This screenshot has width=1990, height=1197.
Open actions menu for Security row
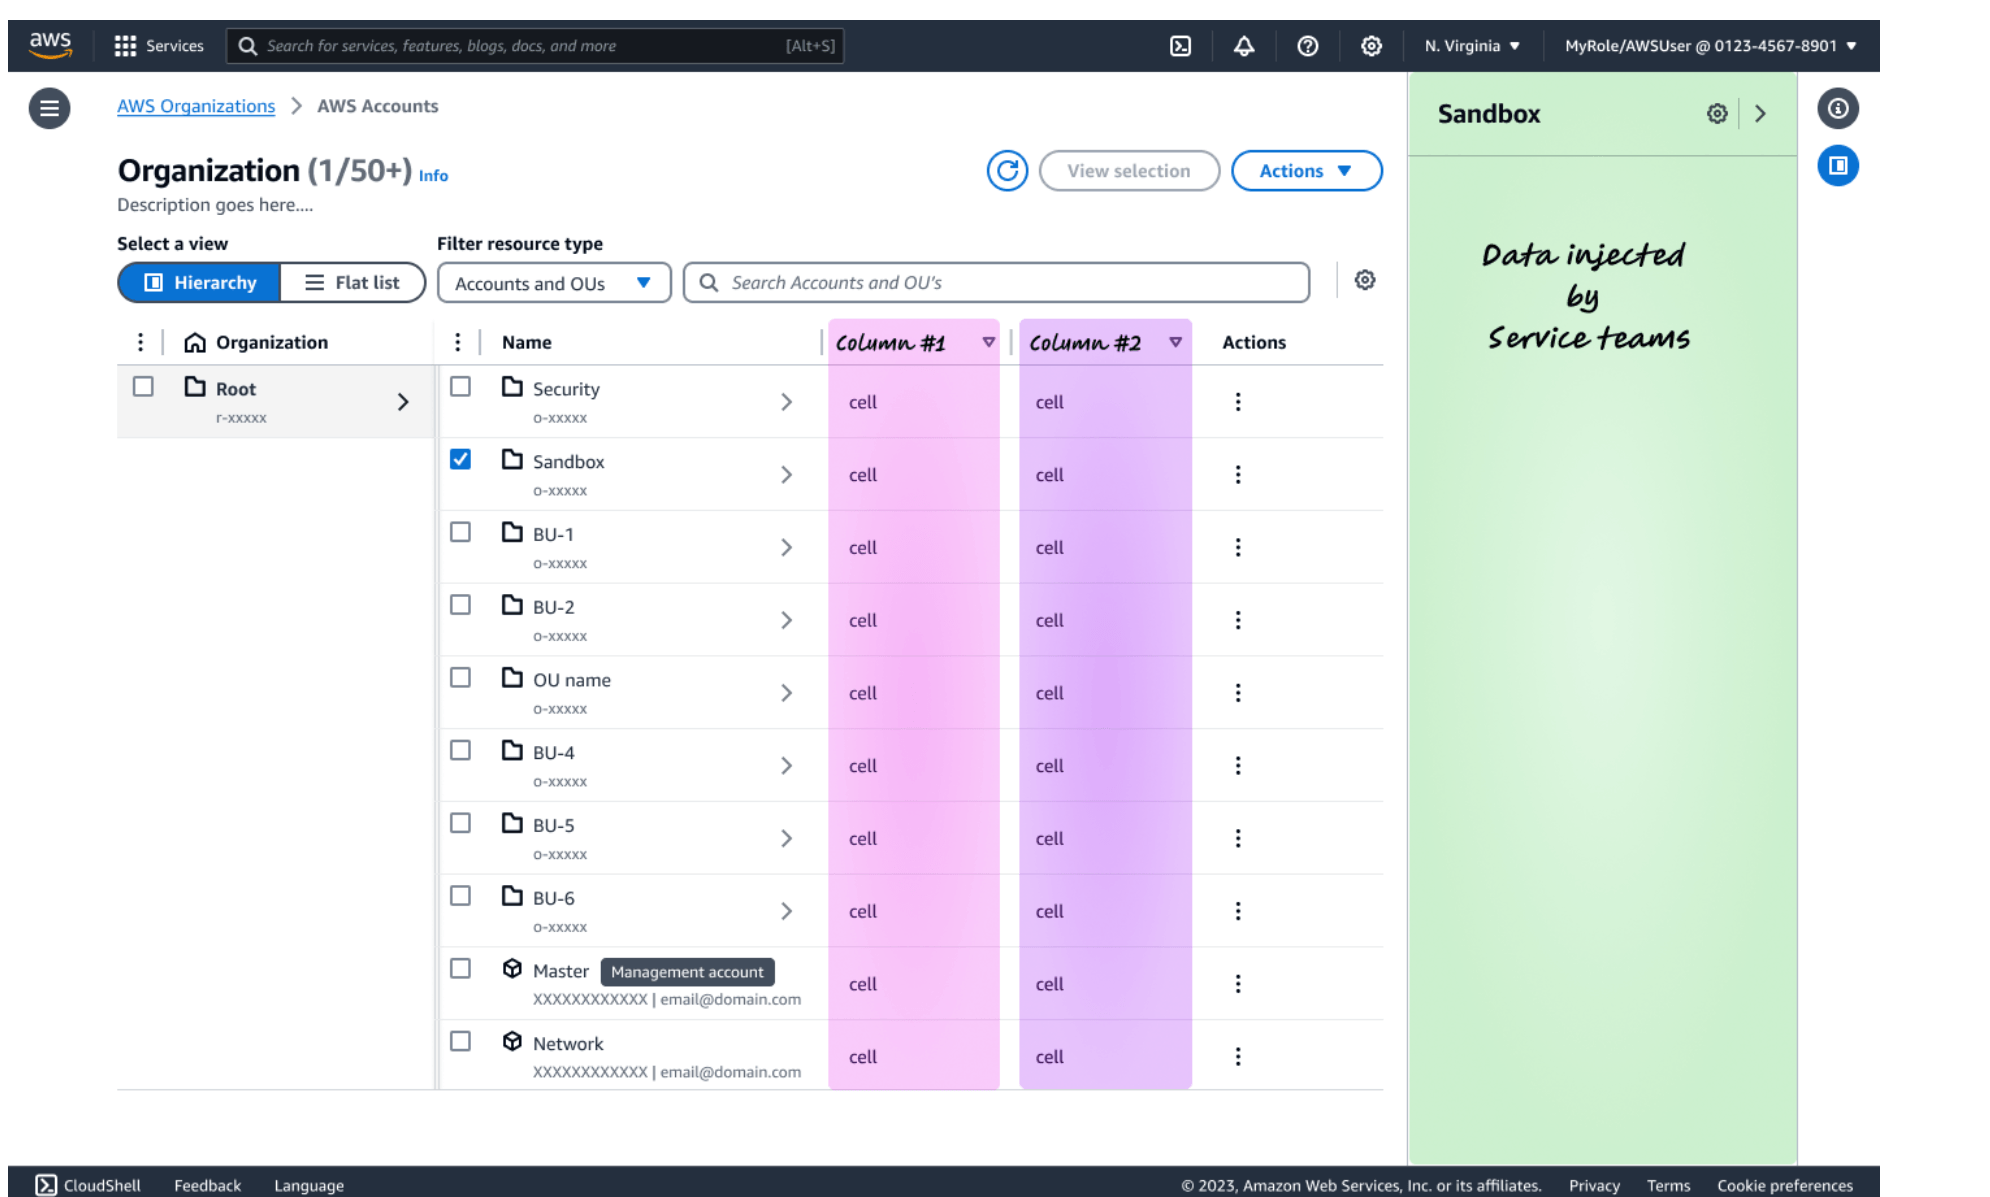1238,402
